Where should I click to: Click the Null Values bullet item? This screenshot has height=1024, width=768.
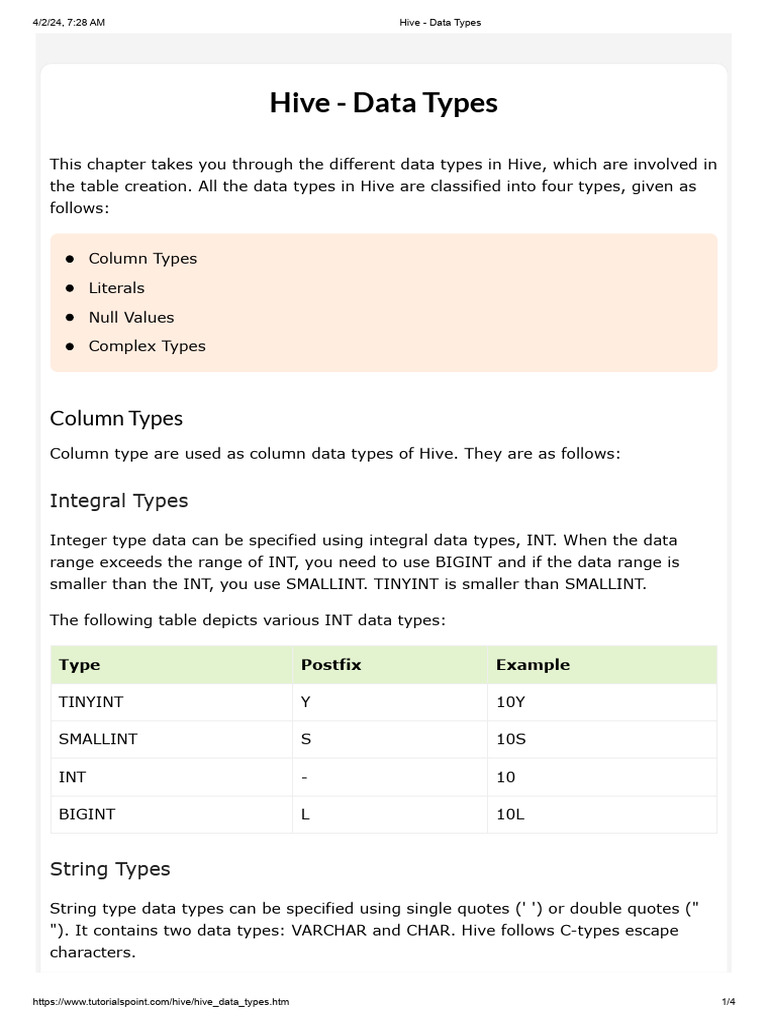pos(131,317)
